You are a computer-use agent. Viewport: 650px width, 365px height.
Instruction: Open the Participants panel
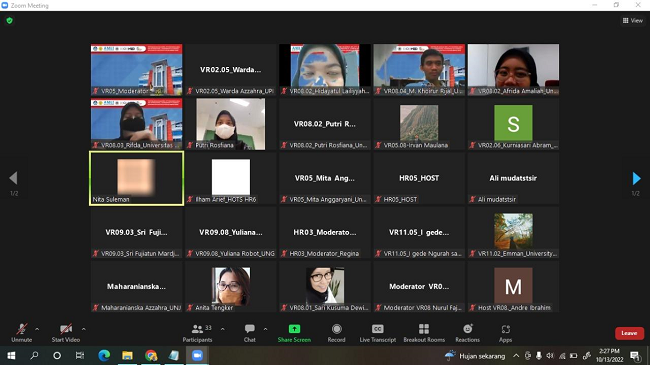pyautogui.click(x=197, y=333)
